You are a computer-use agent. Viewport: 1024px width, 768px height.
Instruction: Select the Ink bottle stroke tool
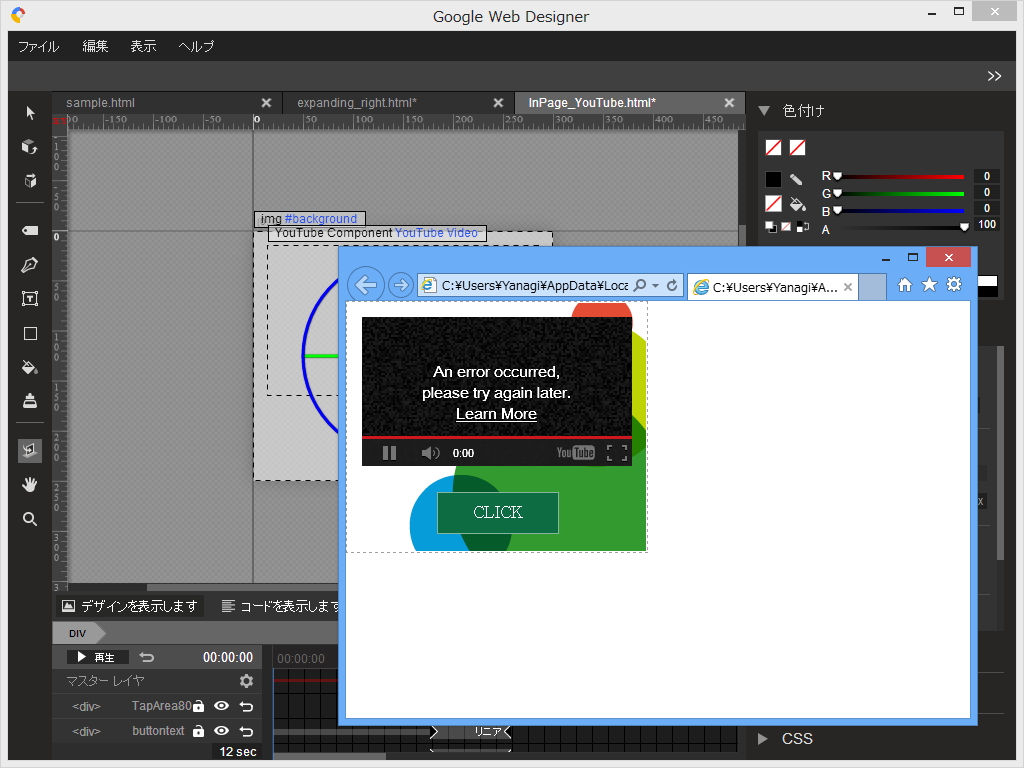(x=30, y=400)
